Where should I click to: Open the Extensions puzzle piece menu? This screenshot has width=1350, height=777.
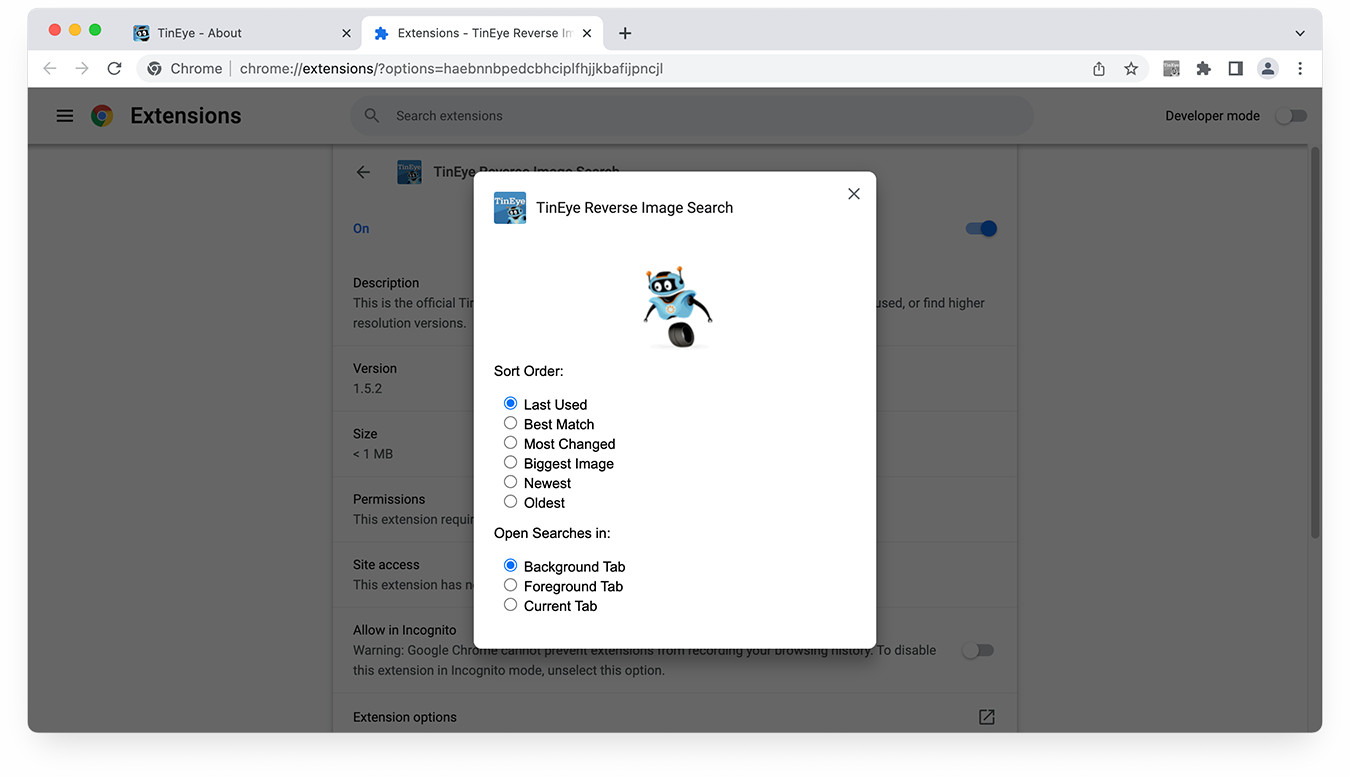tap(1204, 68)
